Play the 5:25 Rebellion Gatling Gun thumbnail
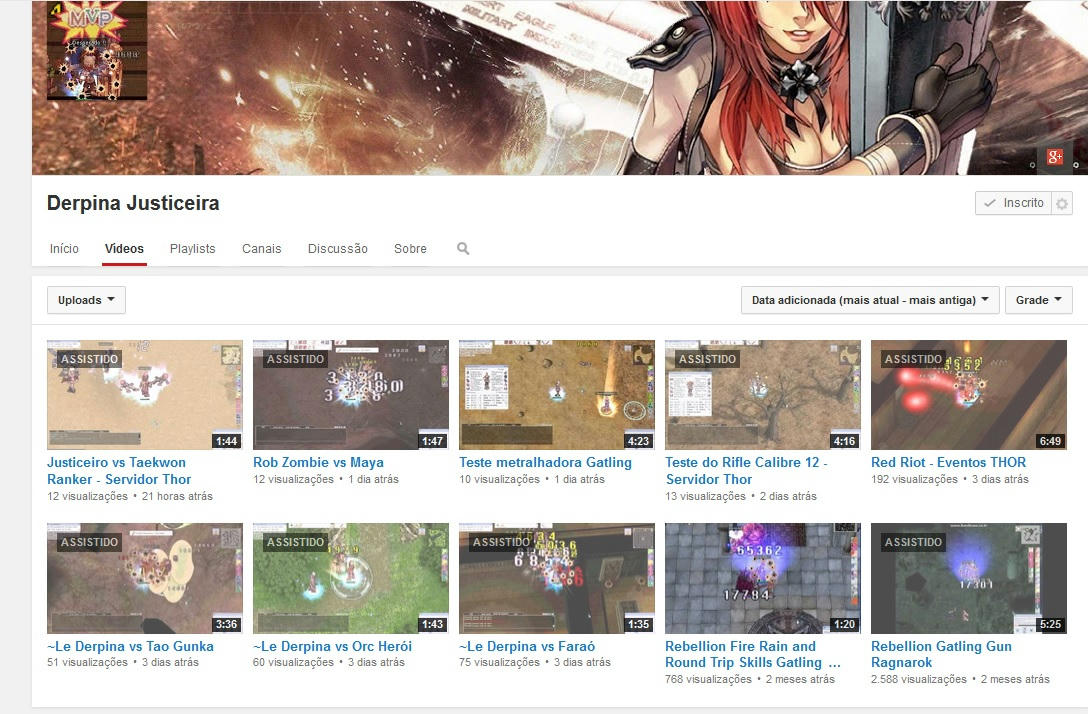Screen dimensions: 1088x714 click(x=969, y=578)
